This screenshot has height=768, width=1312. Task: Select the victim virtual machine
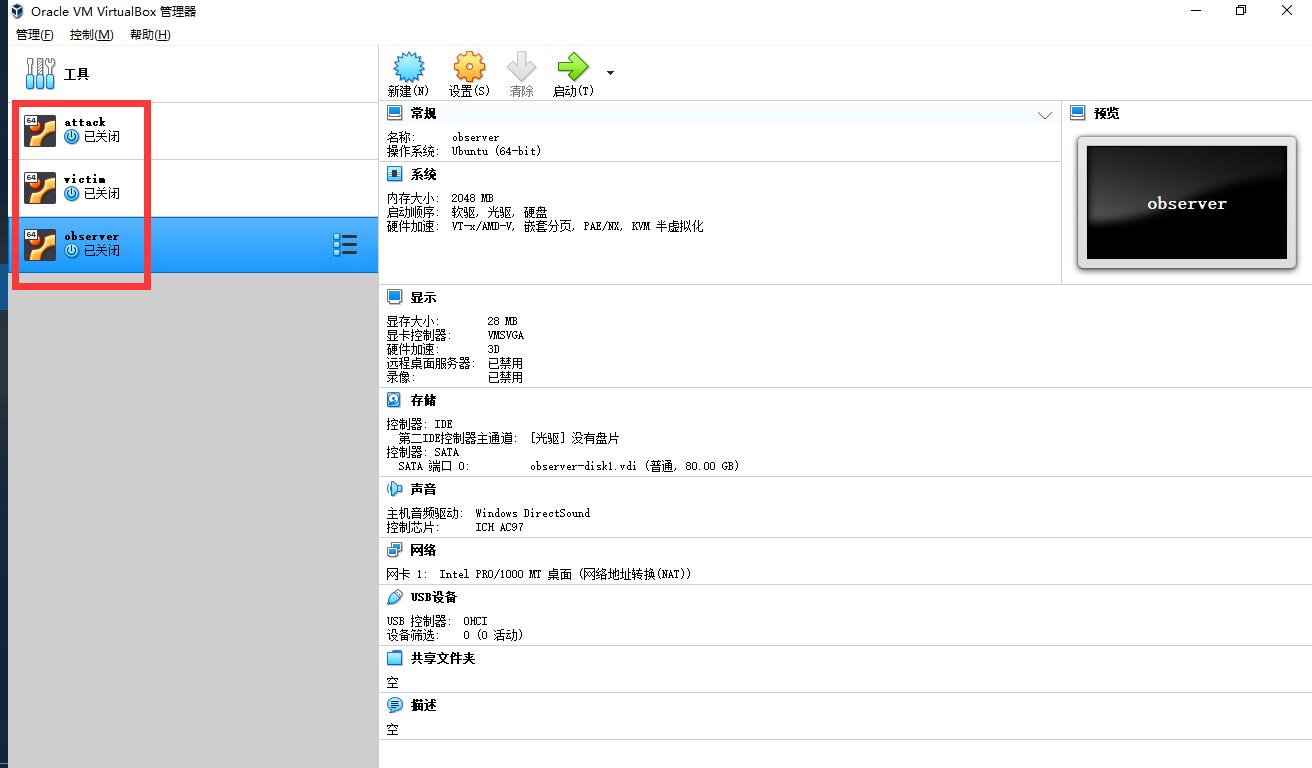point(194,188)
